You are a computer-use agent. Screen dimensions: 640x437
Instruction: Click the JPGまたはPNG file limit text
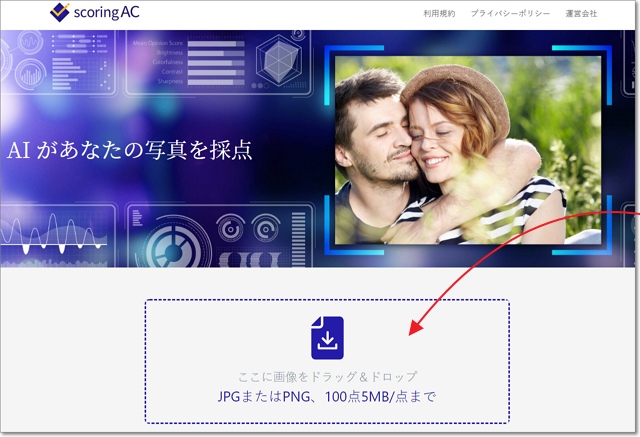pyautogui.click(x=327, y=397)
